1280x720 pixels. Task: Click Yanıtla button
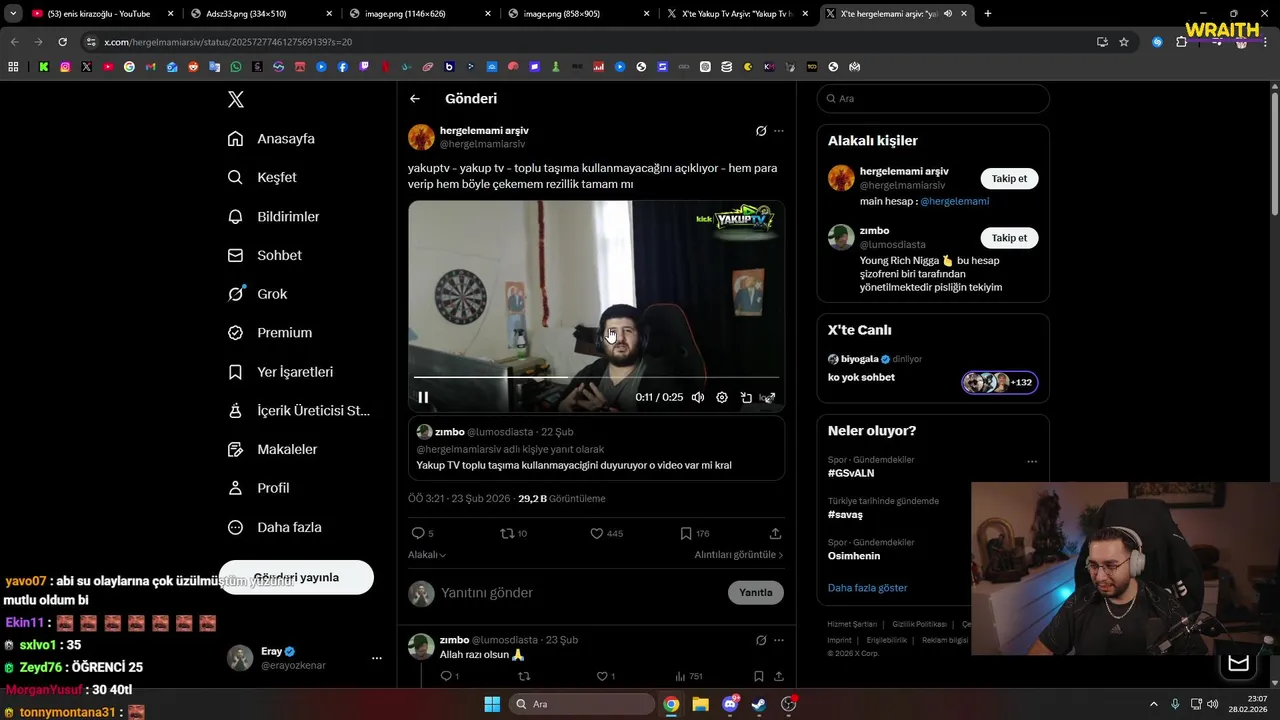[756, 592]
